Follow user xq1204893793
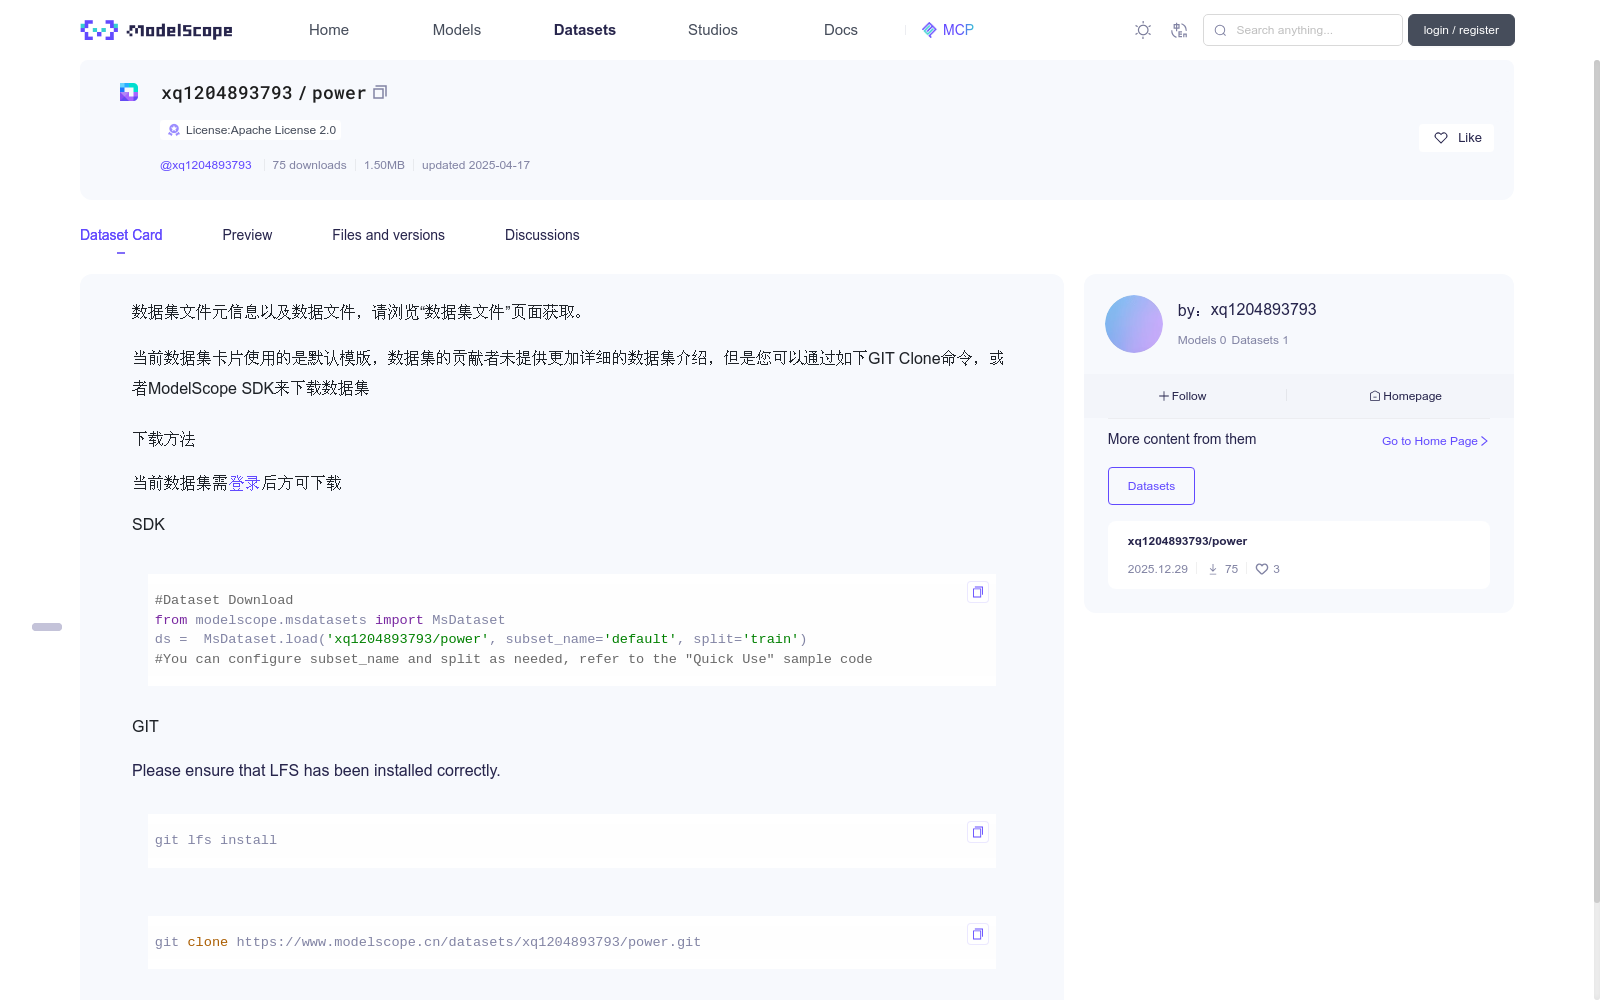This screenshot has height=1000, width=1600. pos(1183,396)
